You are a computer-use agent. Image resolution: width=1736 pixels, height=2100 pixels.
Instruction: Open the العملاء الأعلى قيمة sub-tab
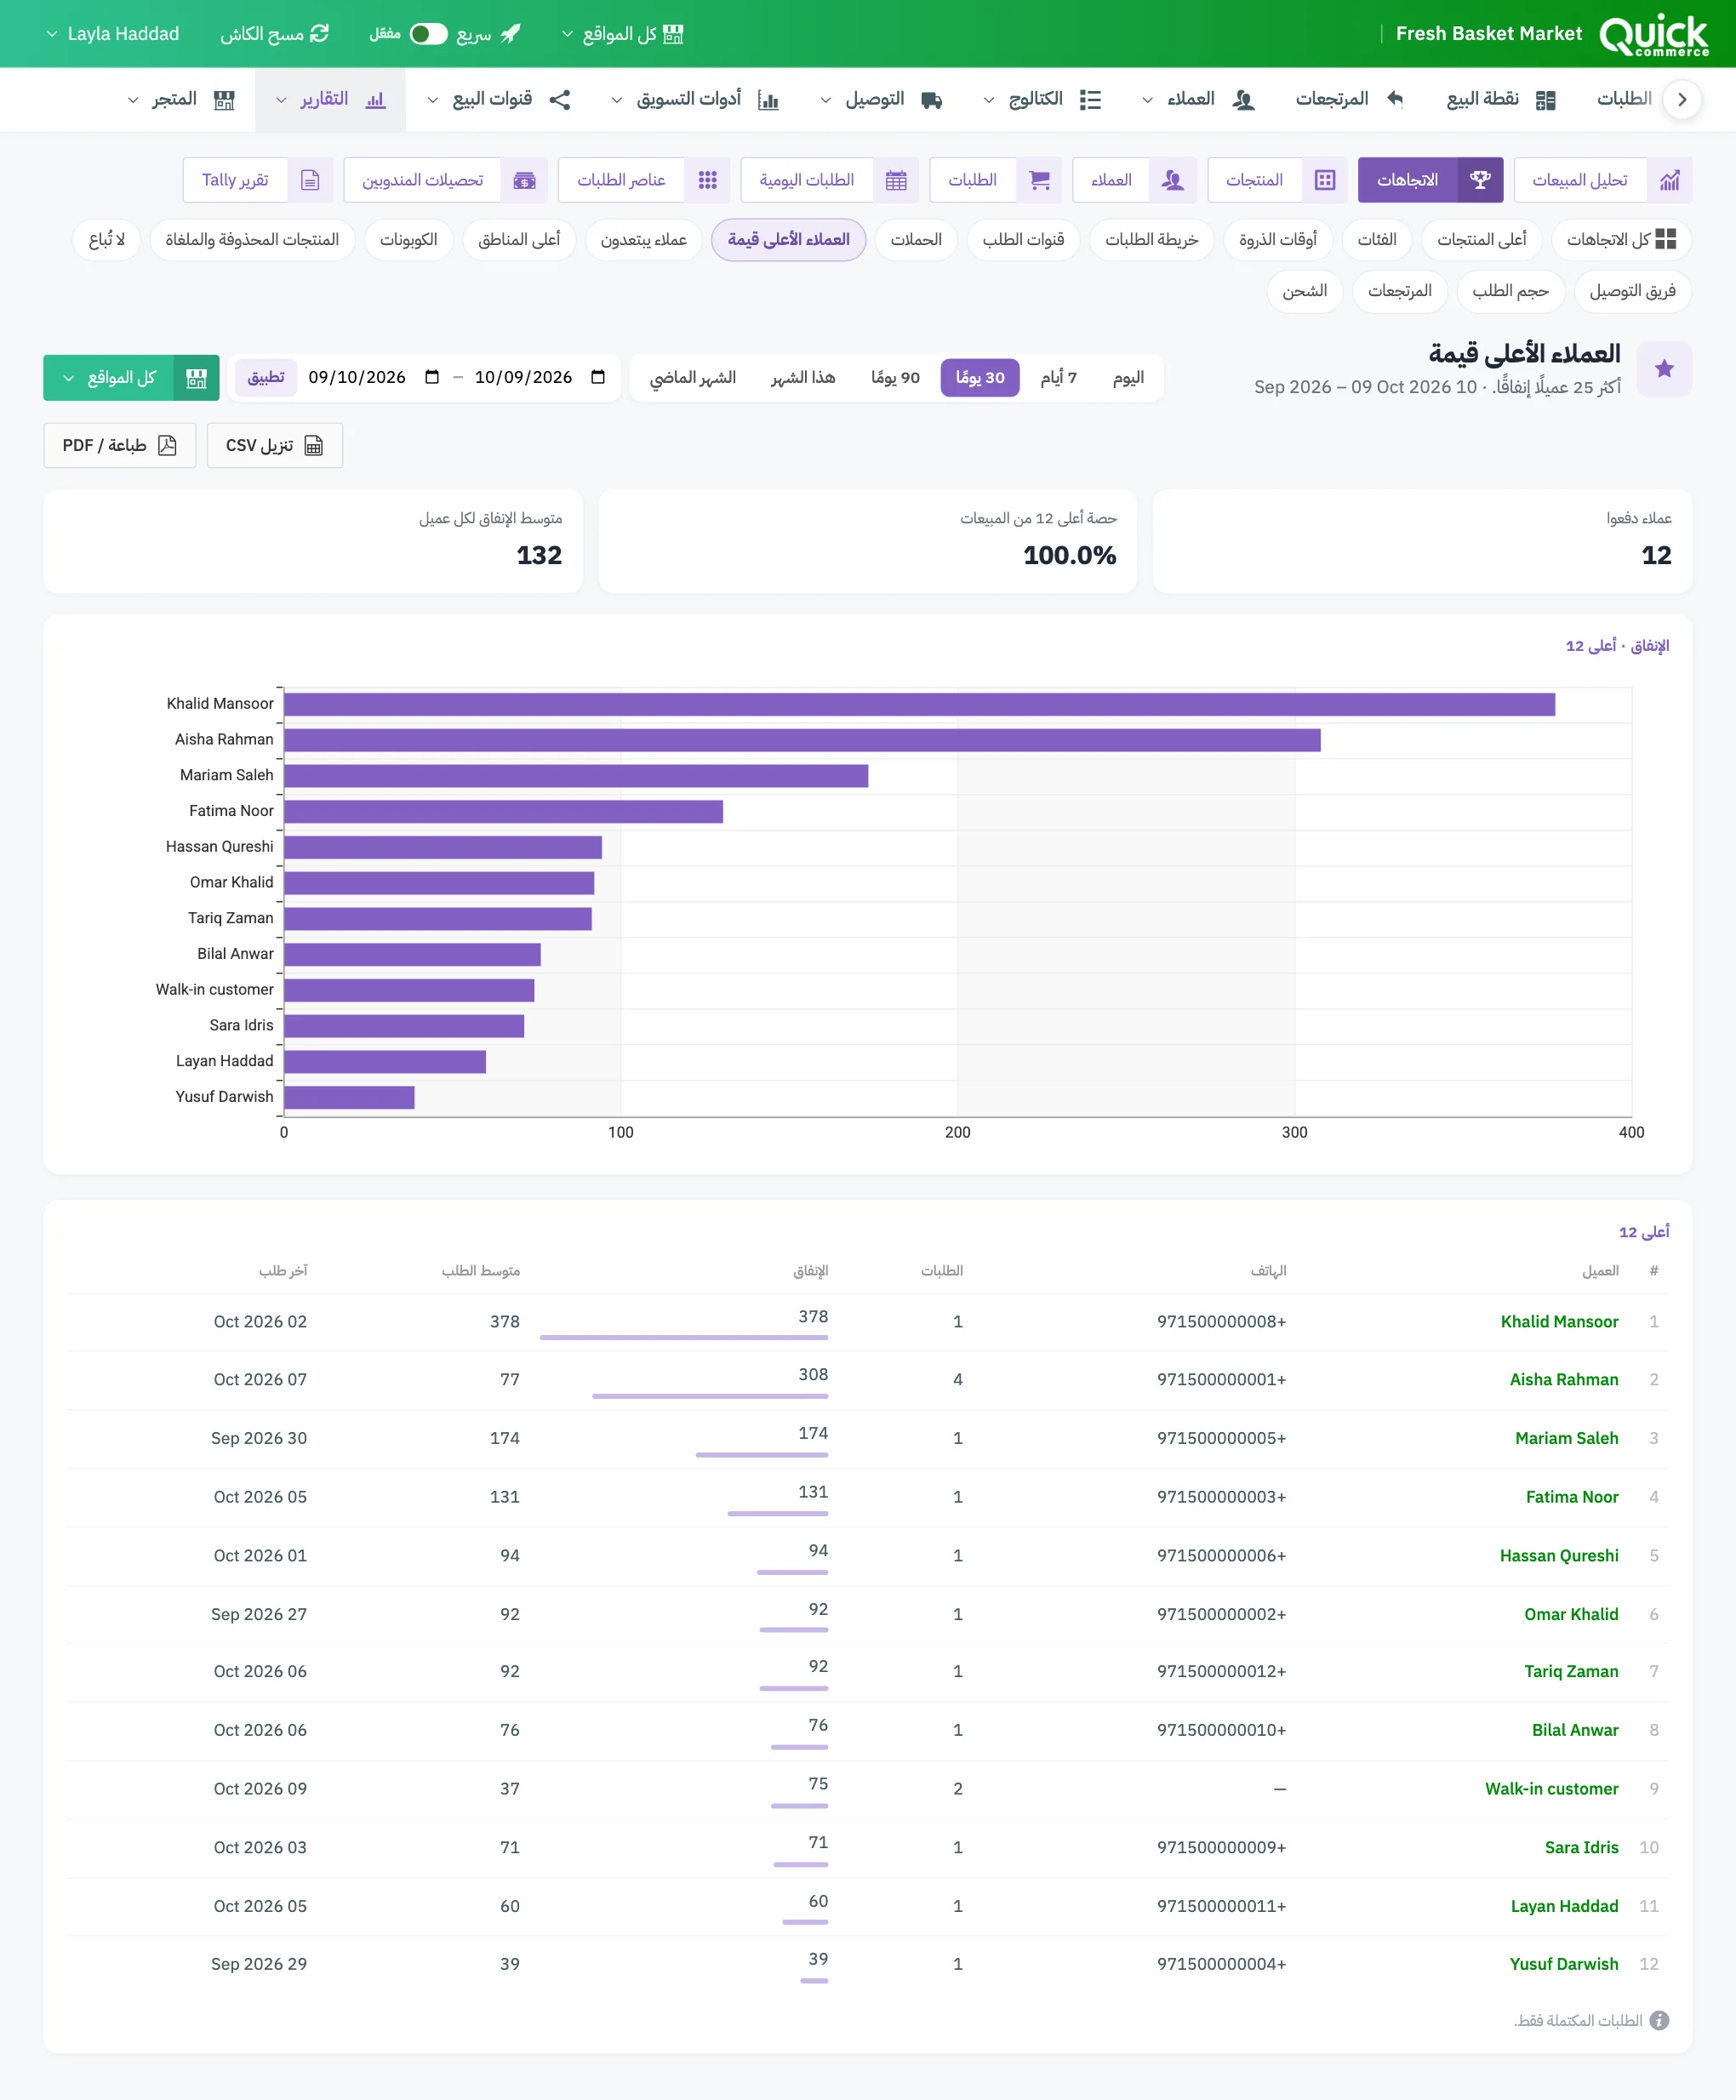point(788,240)
